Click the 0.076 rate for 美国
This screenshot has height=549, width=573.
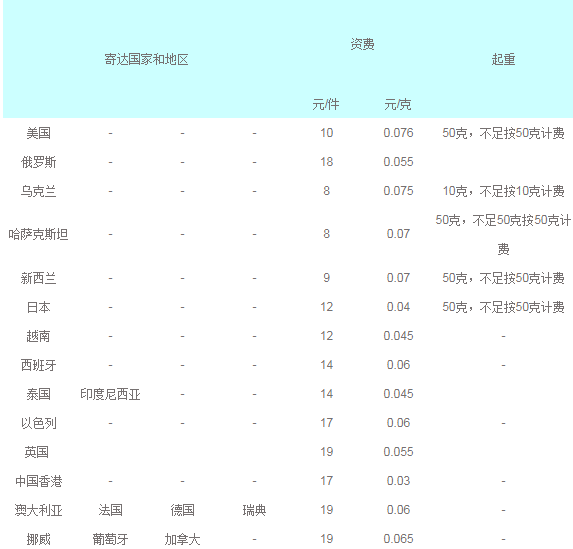pos(398,133)
